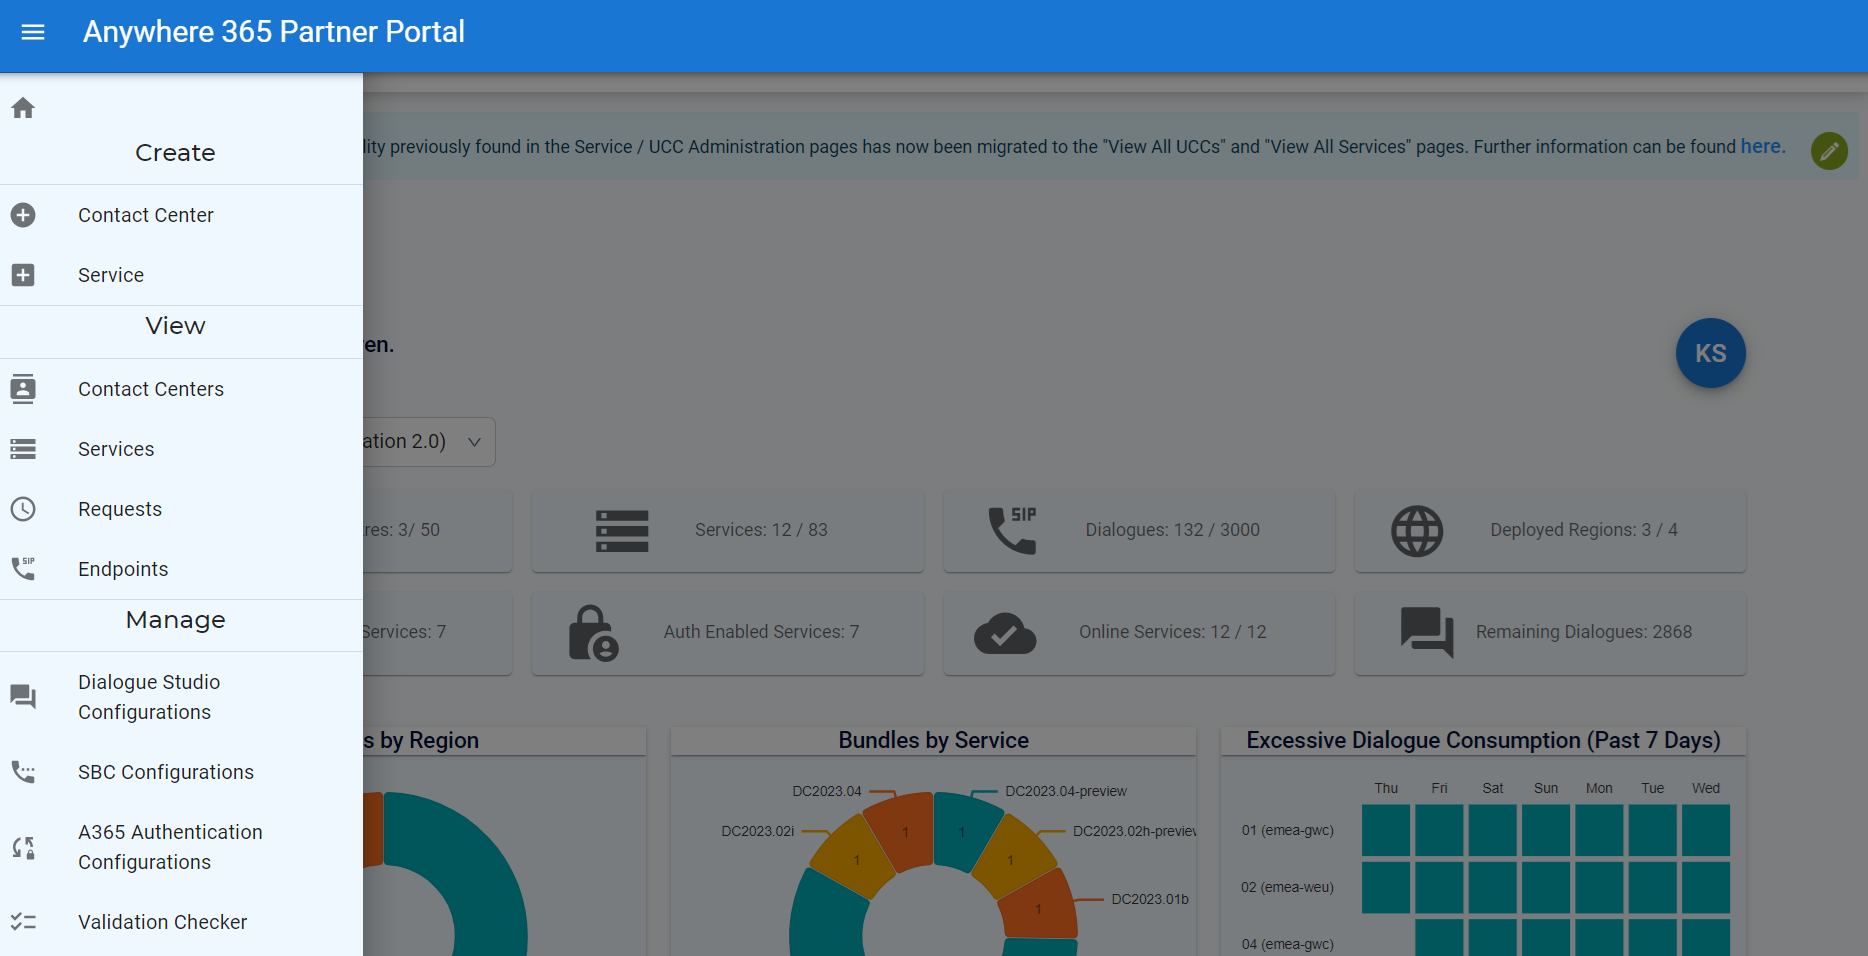Click the DC2023.04 chart label
This screenshot has height=956, width=1868.
click(x=827, y=791)
